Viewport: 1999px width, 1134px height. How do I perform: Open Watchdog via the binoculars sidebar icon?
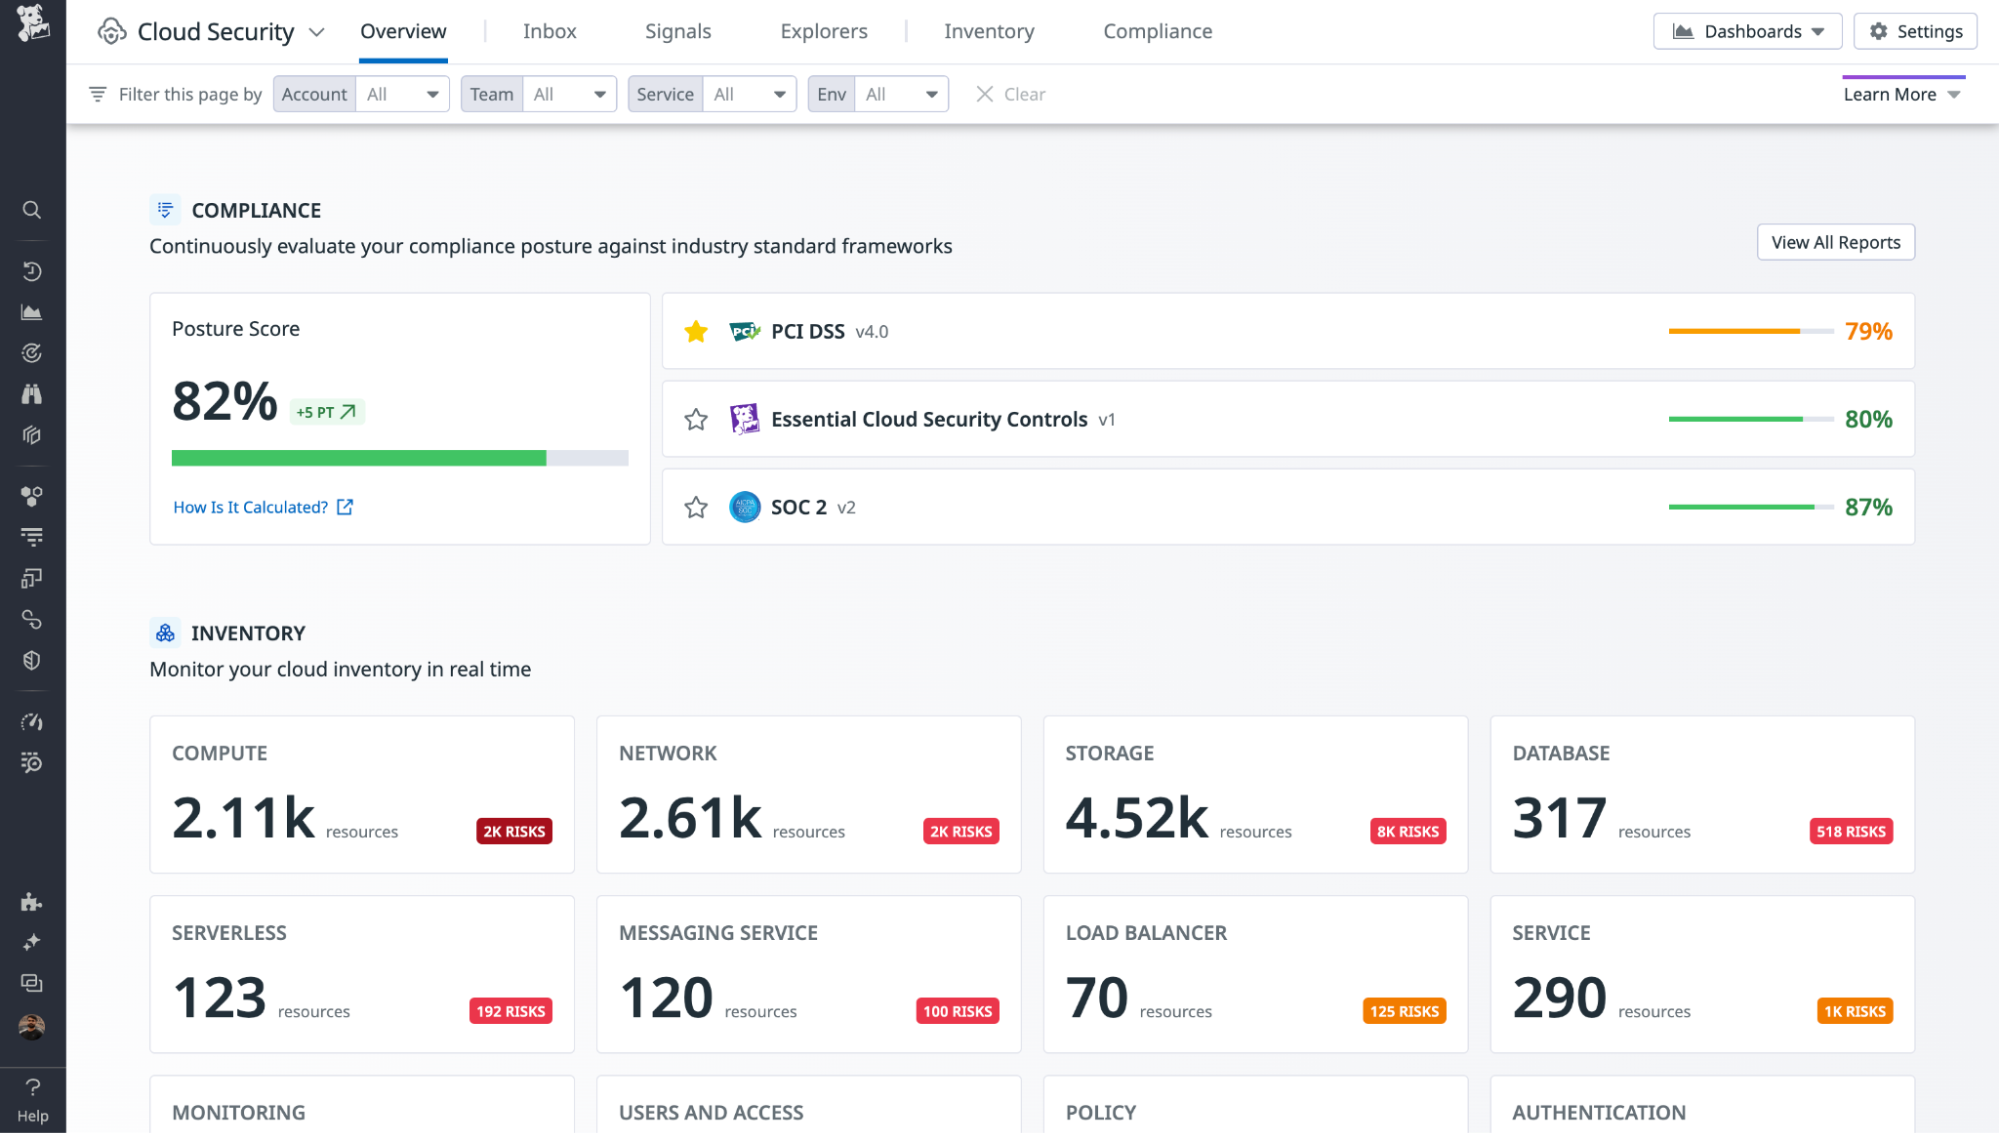[x=32, y=394]
